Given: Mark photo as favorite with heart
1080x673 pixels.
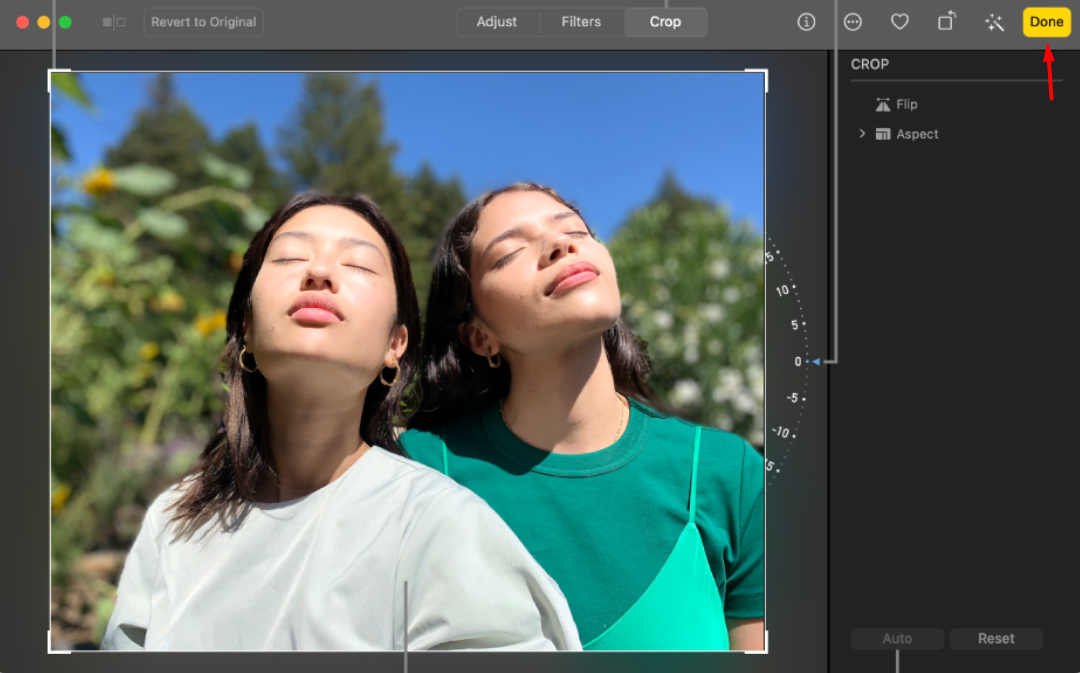Looking at the screenshot, I should pyautogui.click(x=900, y=22).
